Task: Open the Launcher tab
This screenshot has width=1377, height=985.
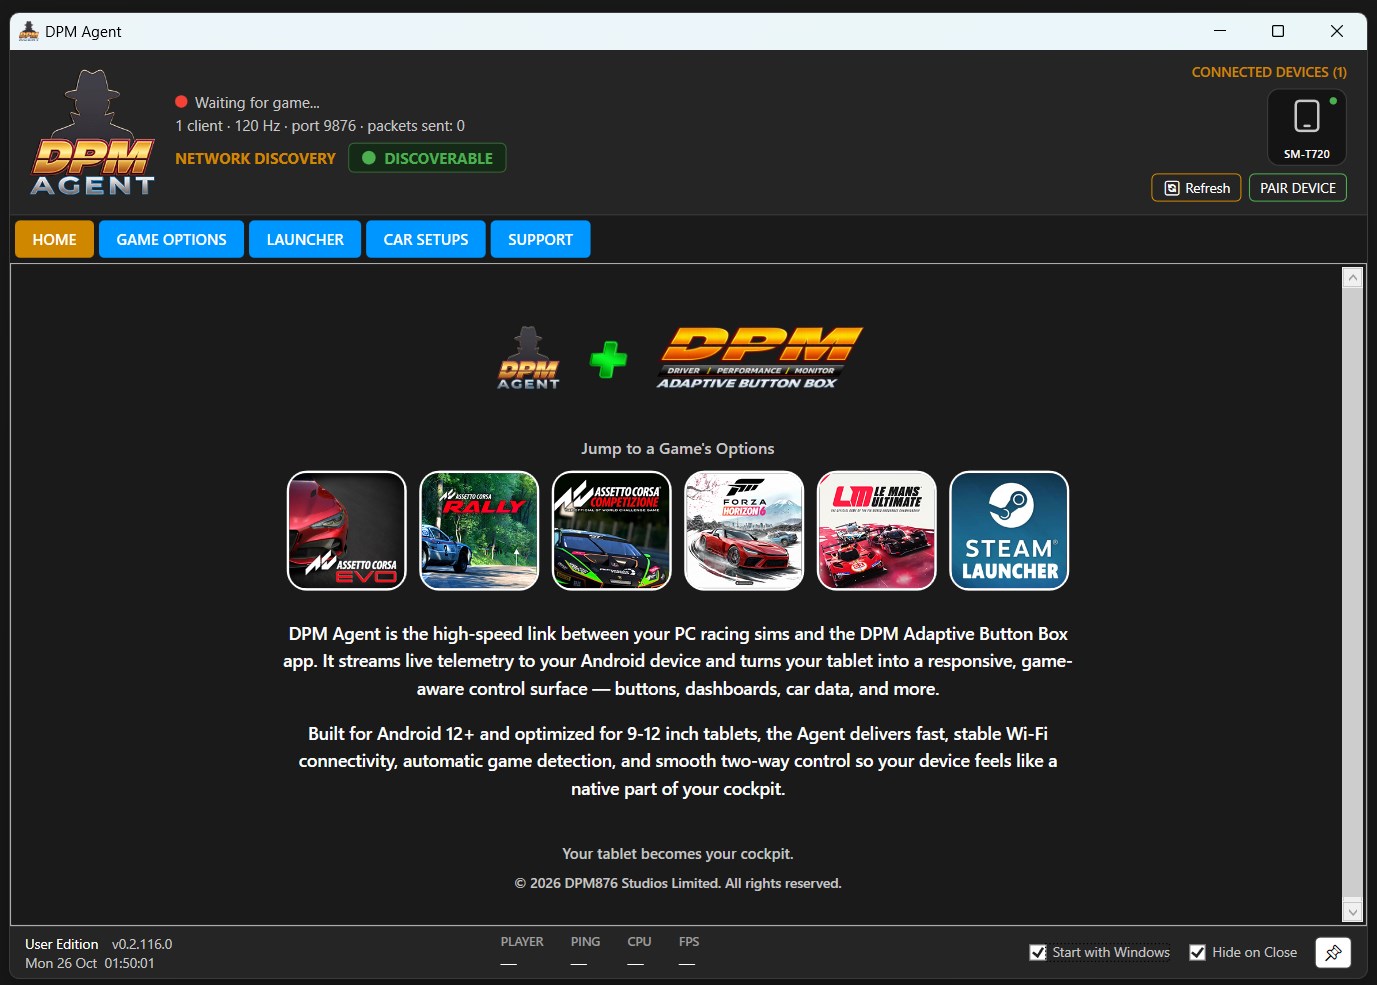Action: 305,239
